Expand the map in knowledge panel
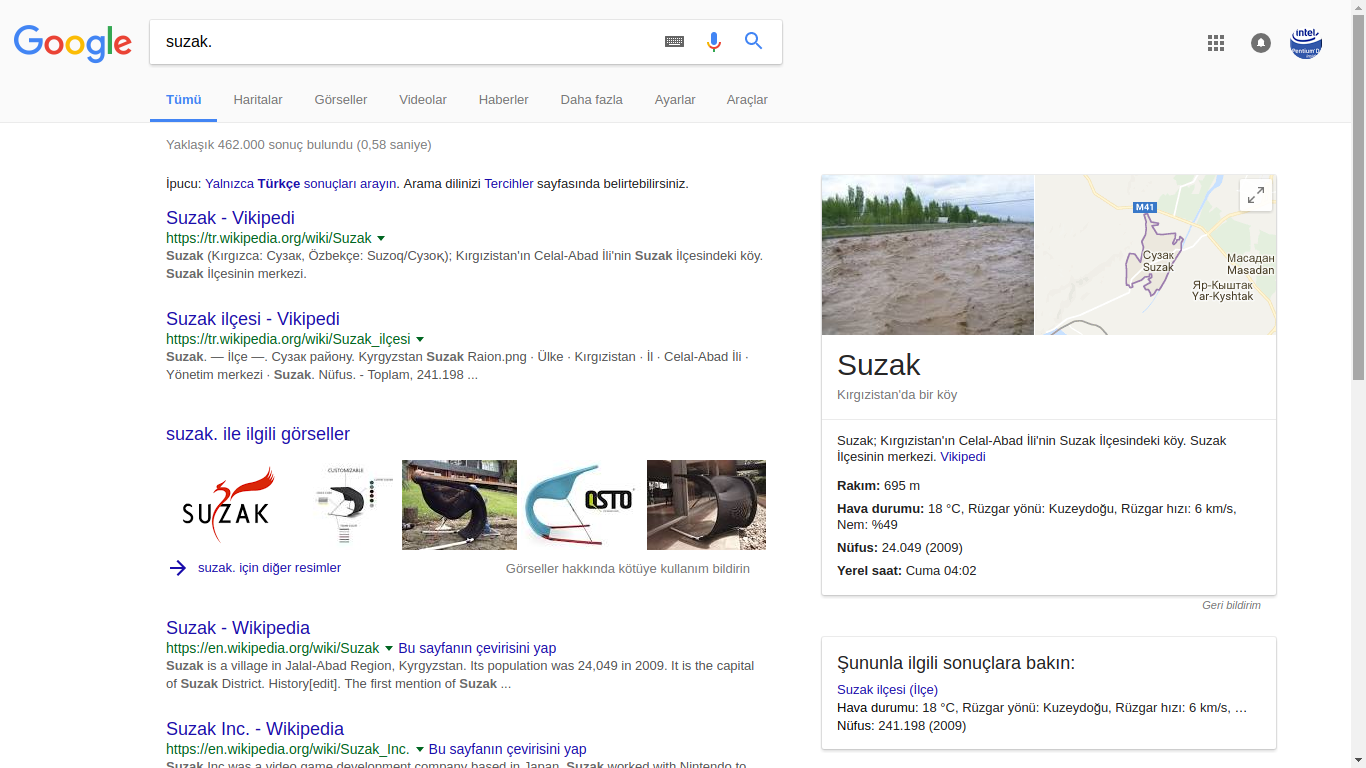Image resolution: width=1366 pixels, height=768 pixels. click(1256, 195)
